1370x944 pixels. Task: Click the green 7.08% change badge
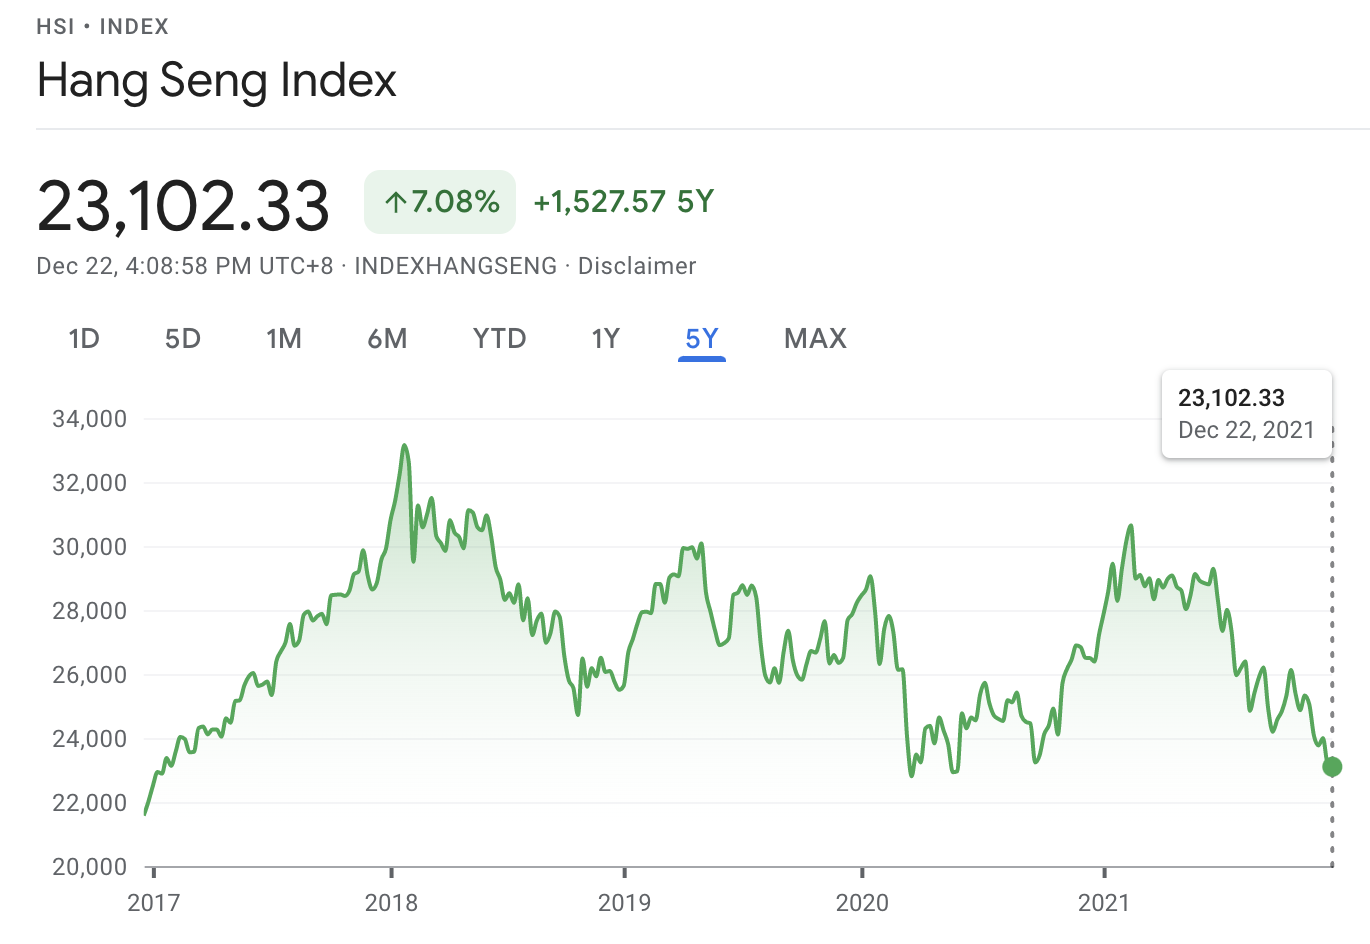pos(440,202)
